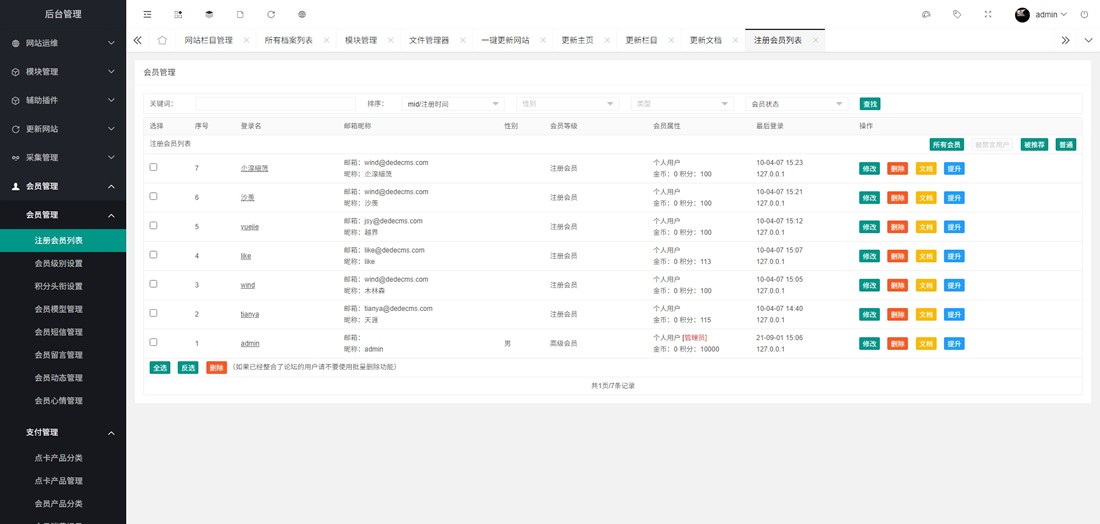Toggle the sidebar collapse icon
Screen dimensions: 1100x524
(147, 15)
